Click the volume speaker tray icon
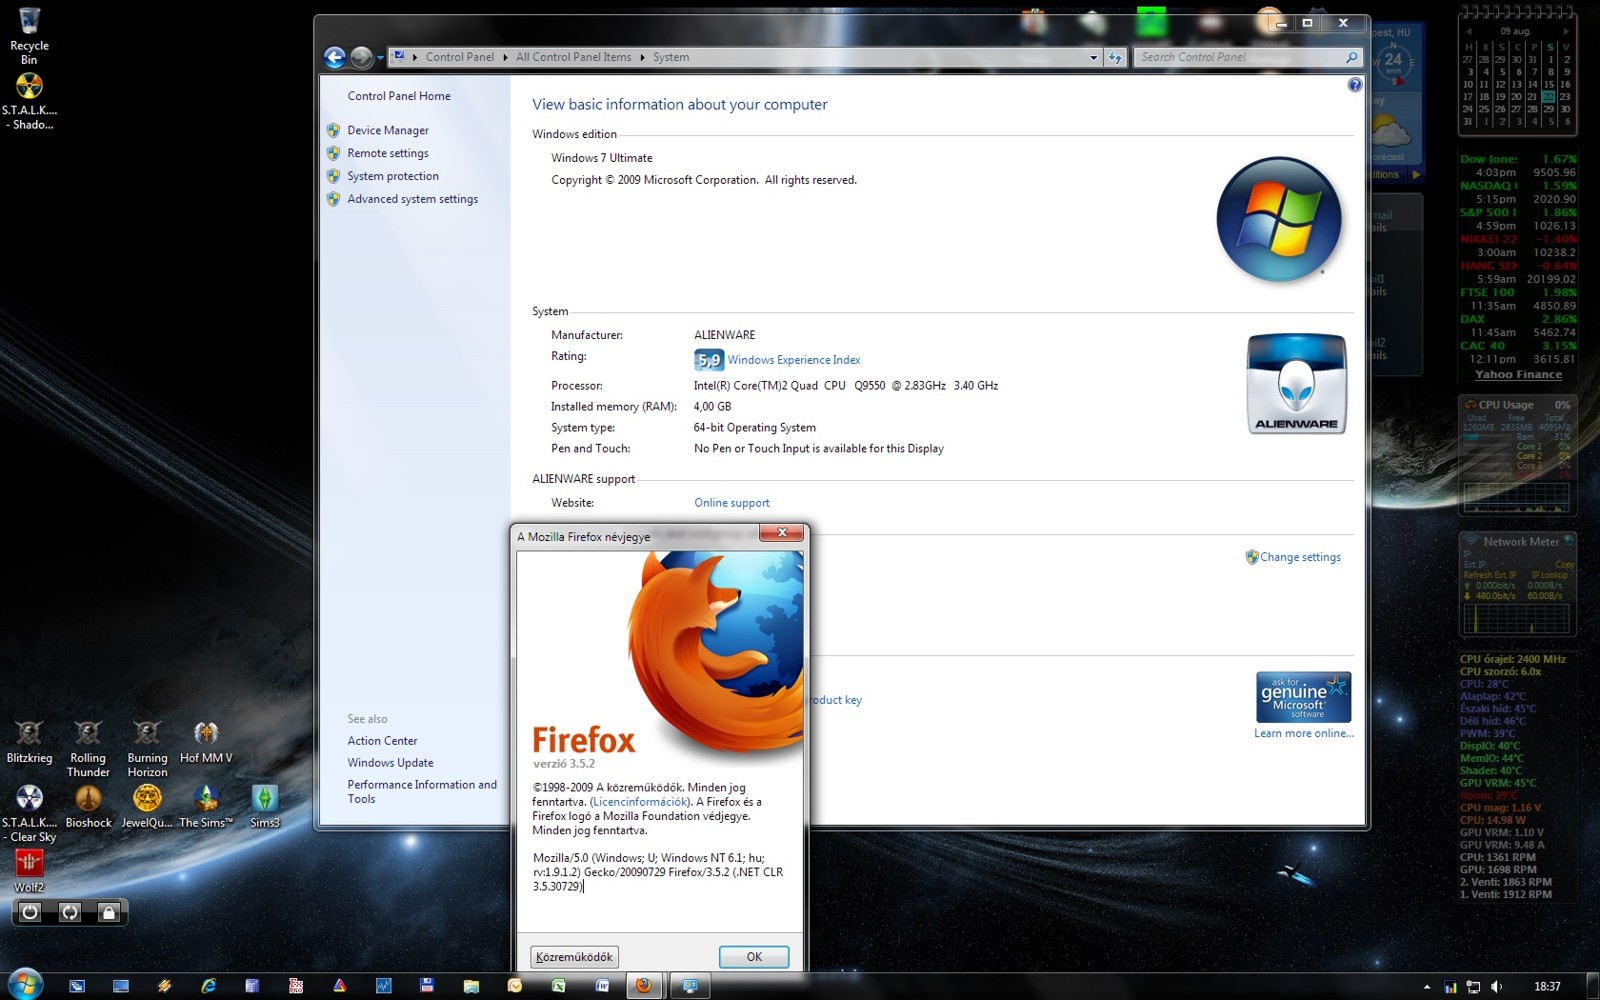The image size is (1600, 1000). (1497, 987)
